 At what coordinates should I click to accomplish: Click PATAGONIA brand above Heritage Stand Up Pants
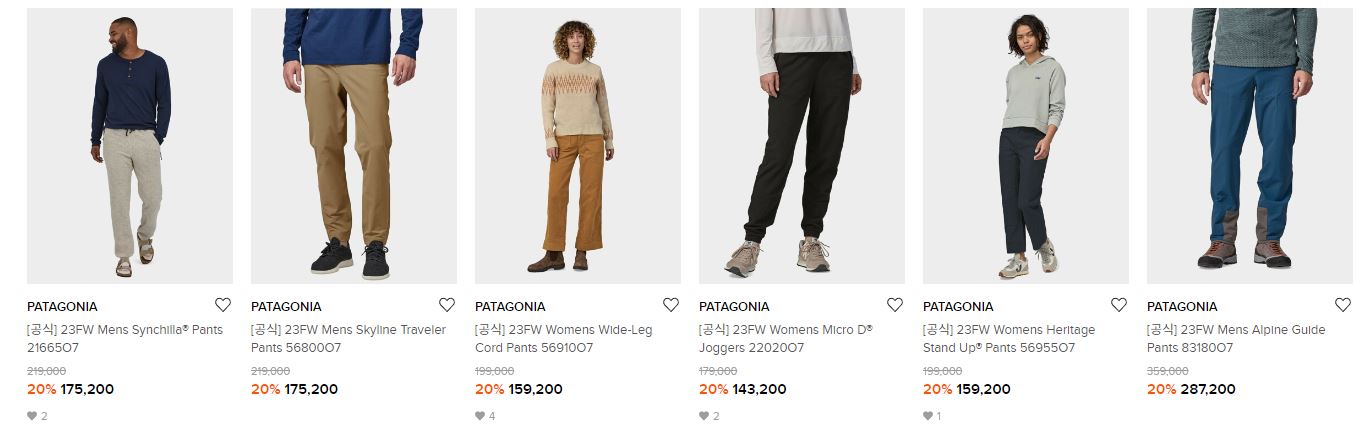click(958, 306)
